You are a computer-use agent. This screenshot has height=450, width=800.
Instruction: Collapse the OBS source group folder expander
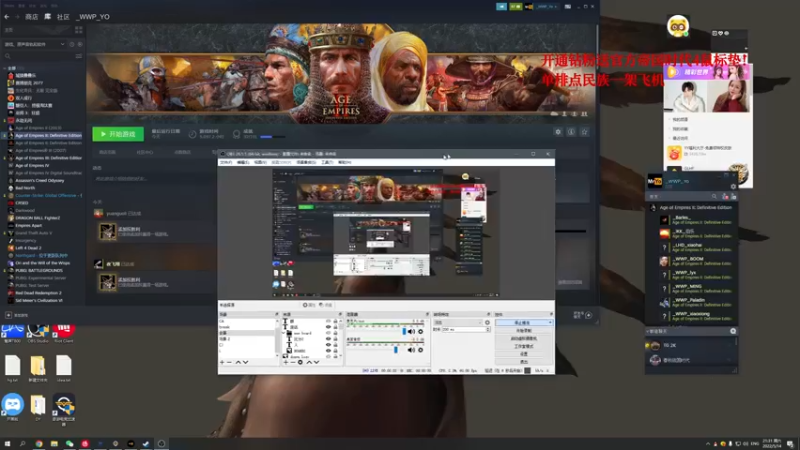[284, 333]
